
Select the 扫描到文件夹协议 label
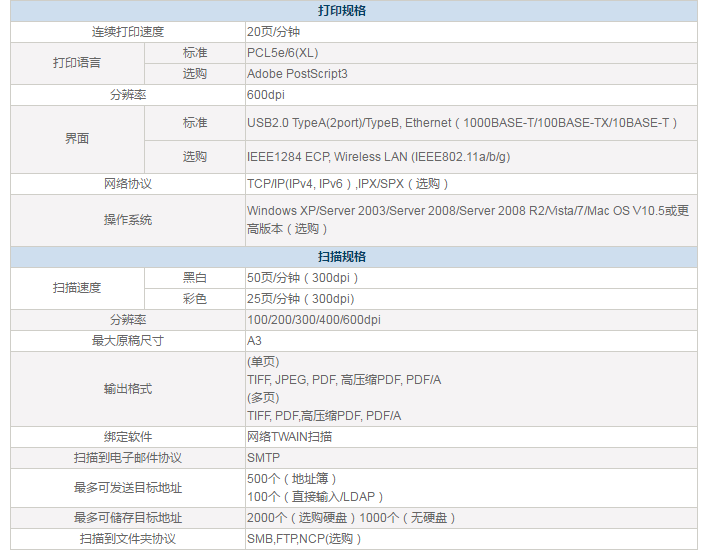click(128, 539)
